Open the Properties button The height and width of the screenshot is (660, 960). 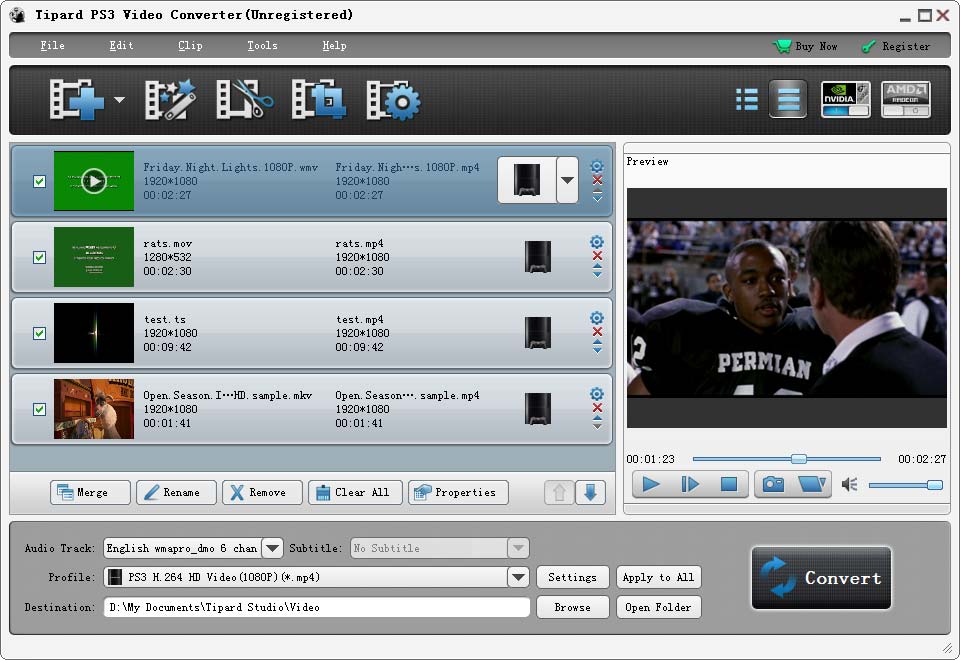[x=458, y=492]
